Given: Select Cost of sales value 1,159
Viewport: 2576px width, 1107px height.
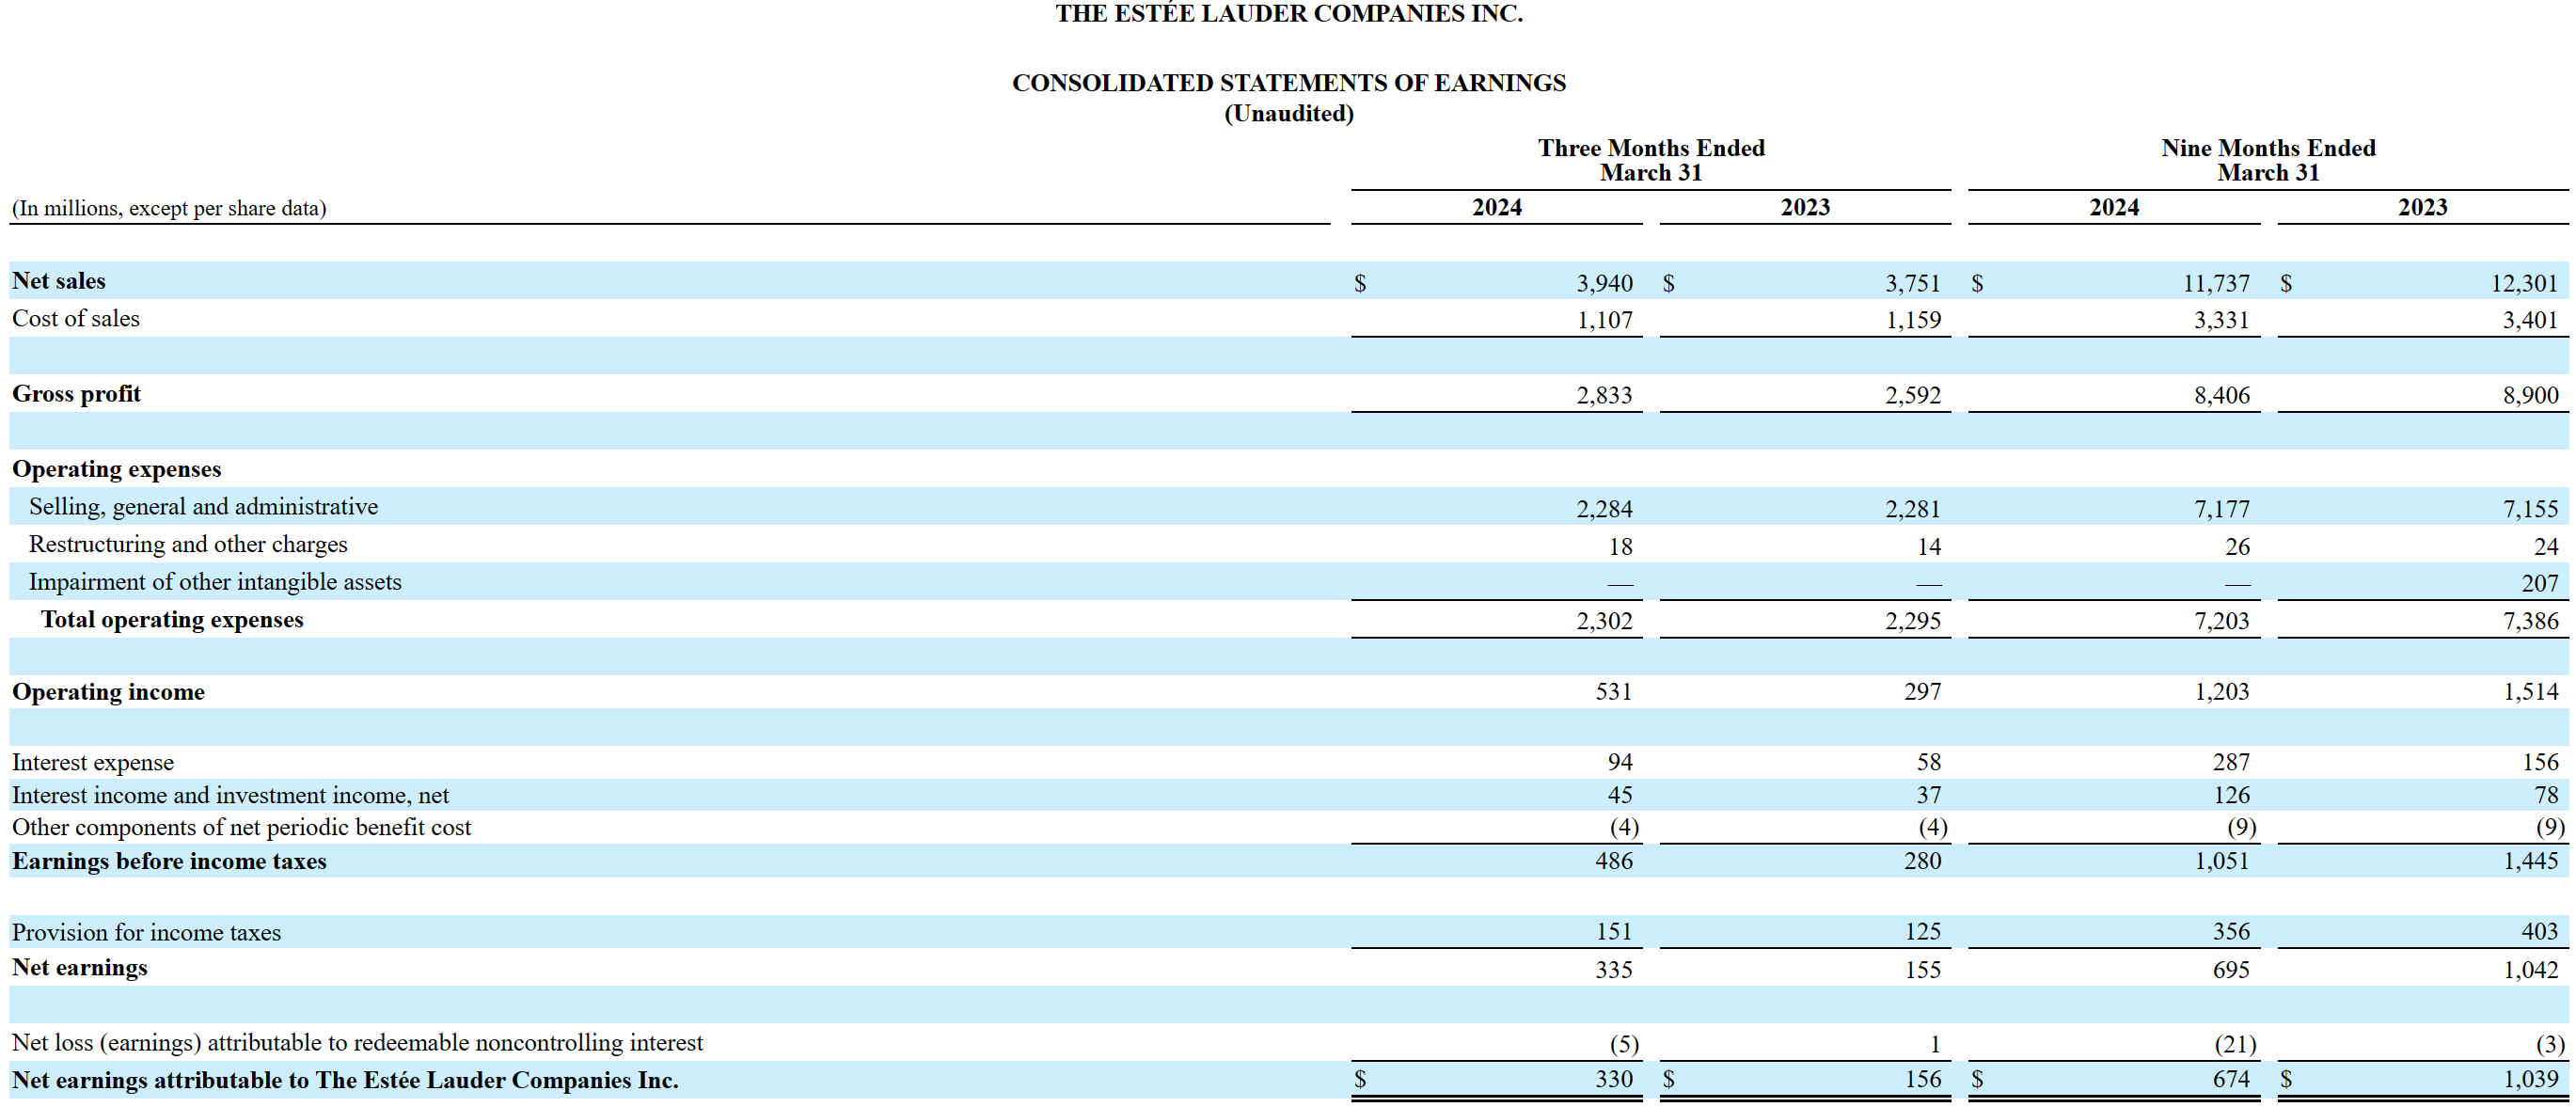Looking at the screenshot, I should [x=1913, y=321].
